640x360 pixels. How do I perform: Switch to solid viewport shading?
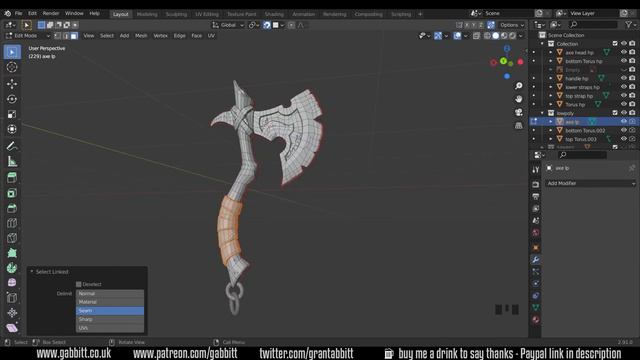(496, 36)
